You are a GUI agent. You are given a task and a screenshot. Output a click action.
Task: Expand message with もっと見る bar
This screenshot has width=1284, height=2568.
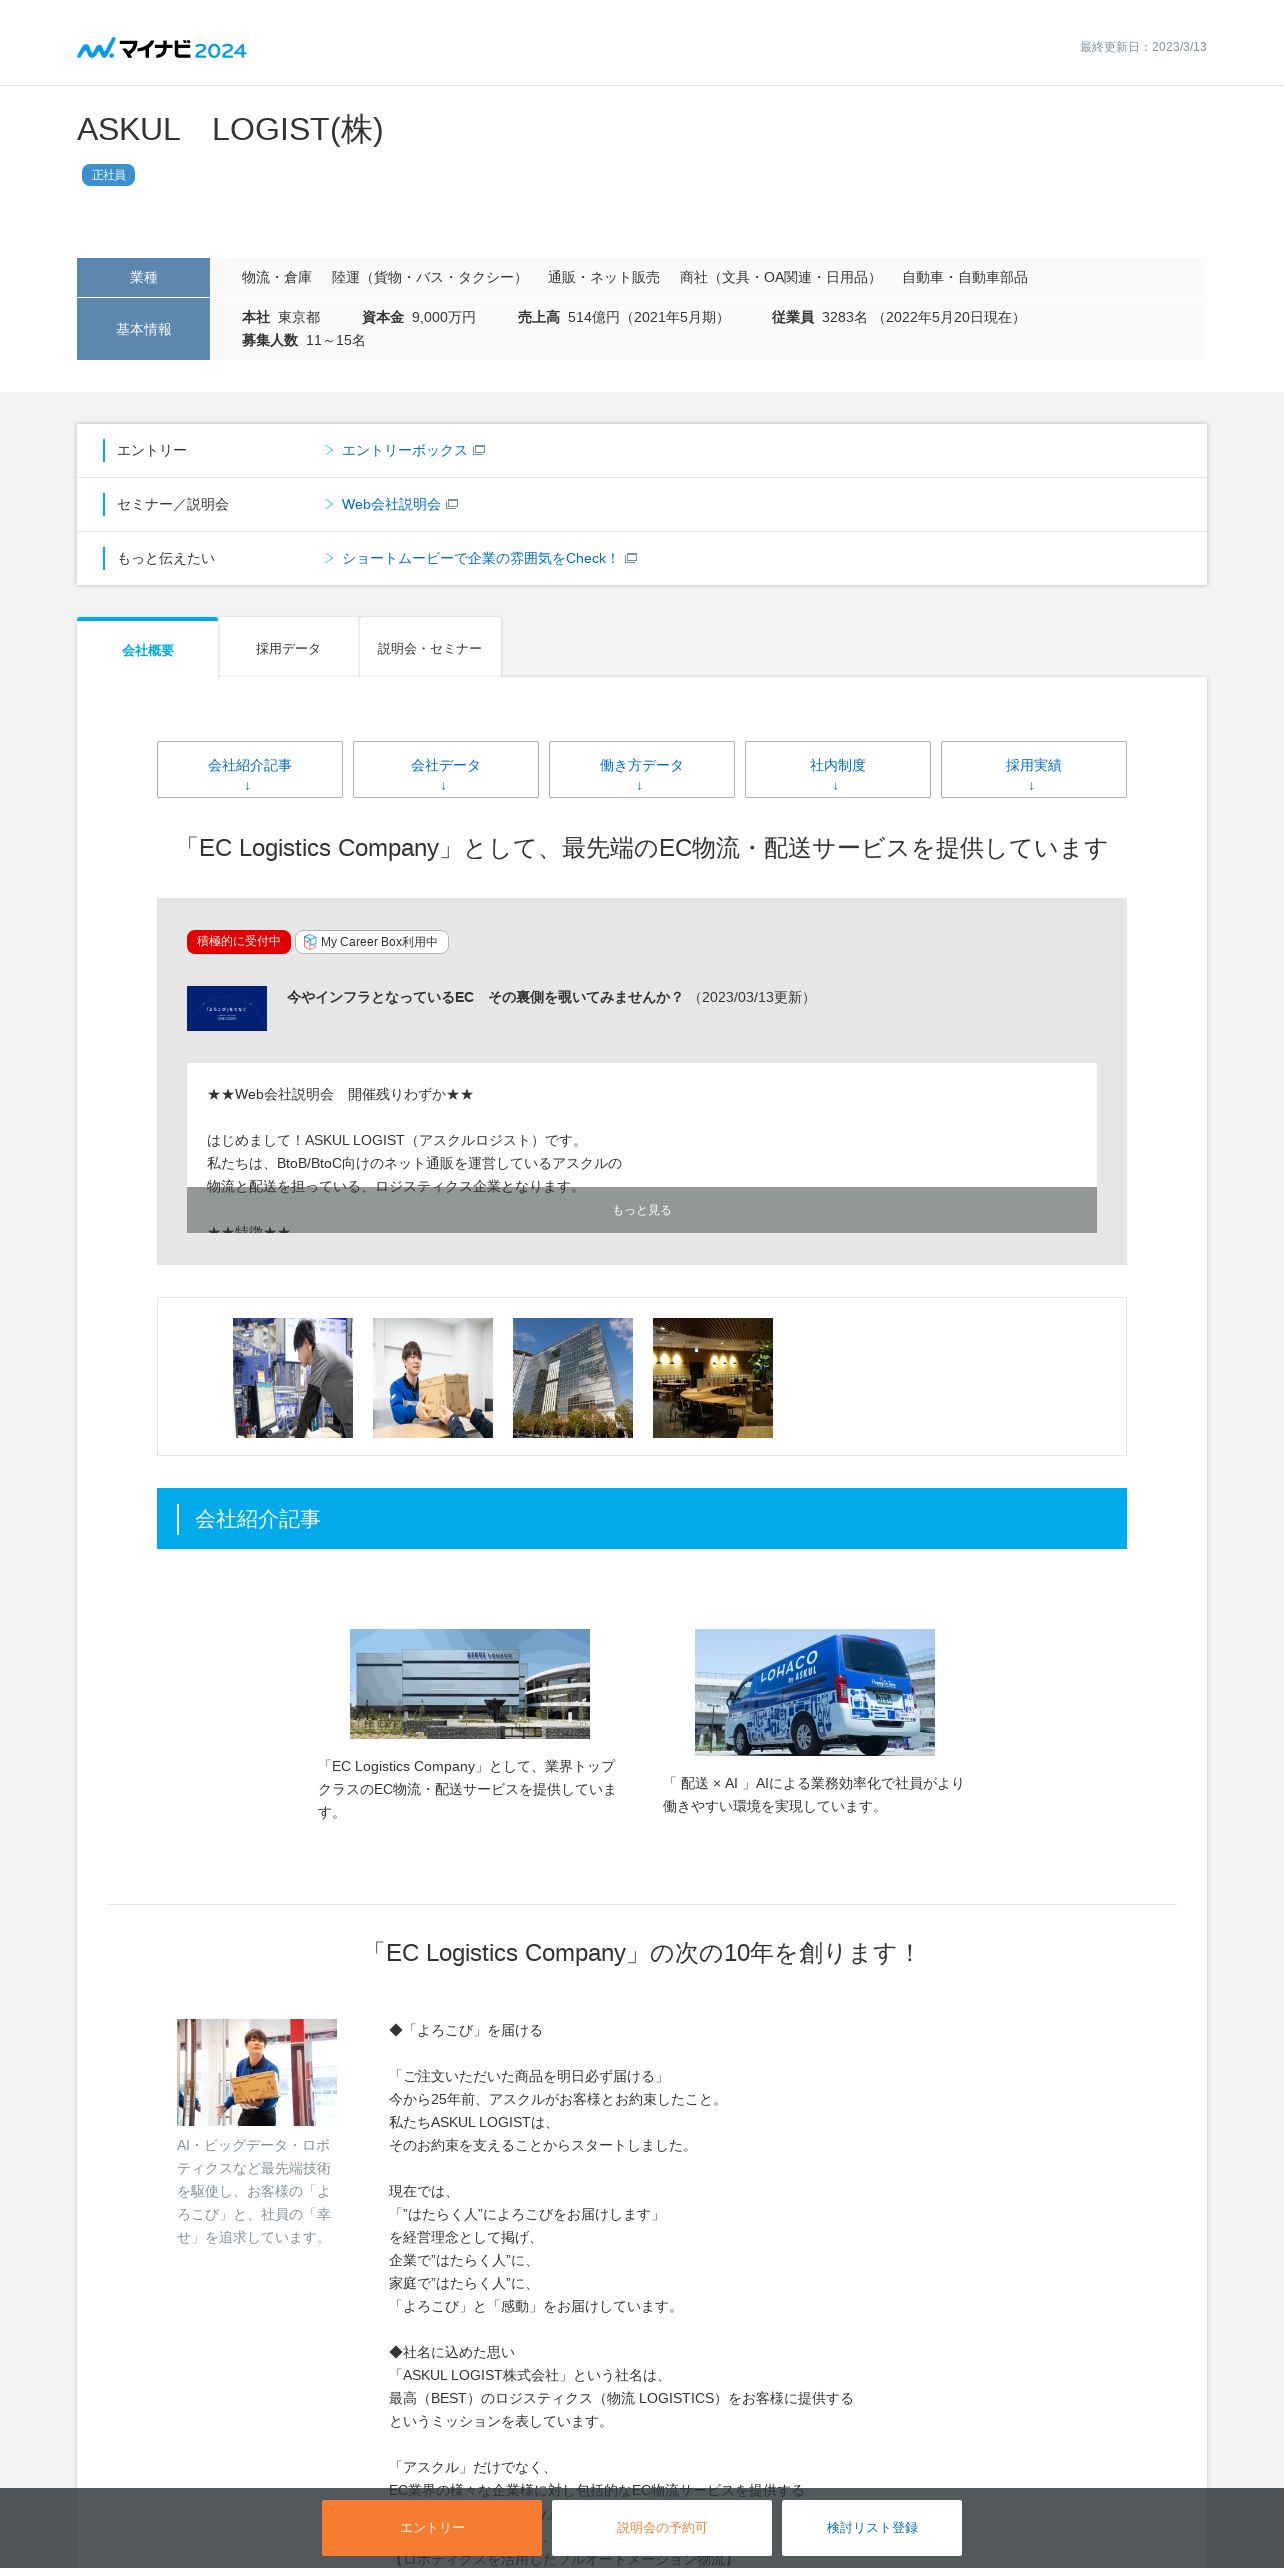642,1210
